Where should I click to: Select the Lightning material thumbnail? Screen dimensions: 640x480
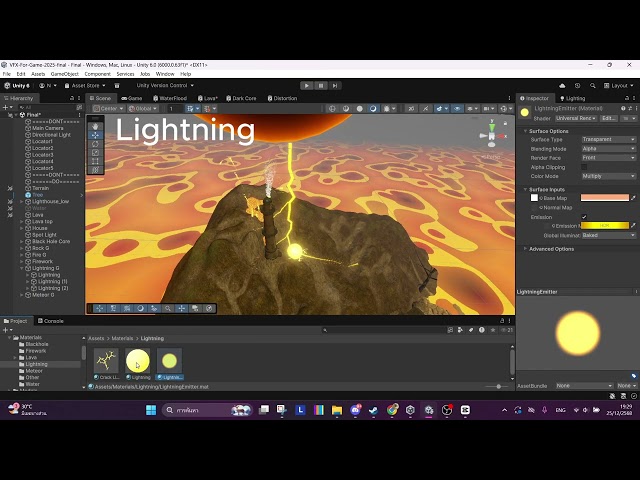[138, 363]
